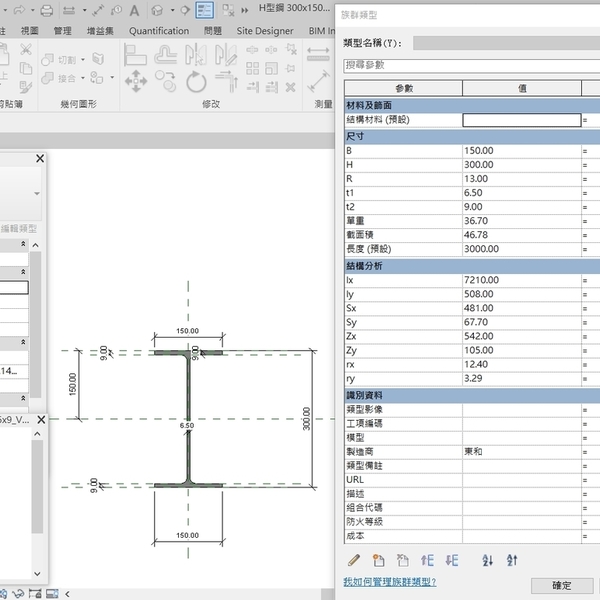Screen dimensions: 600x600
Task: Select the Move tool in Modify panel
Action: click(136, 81)
